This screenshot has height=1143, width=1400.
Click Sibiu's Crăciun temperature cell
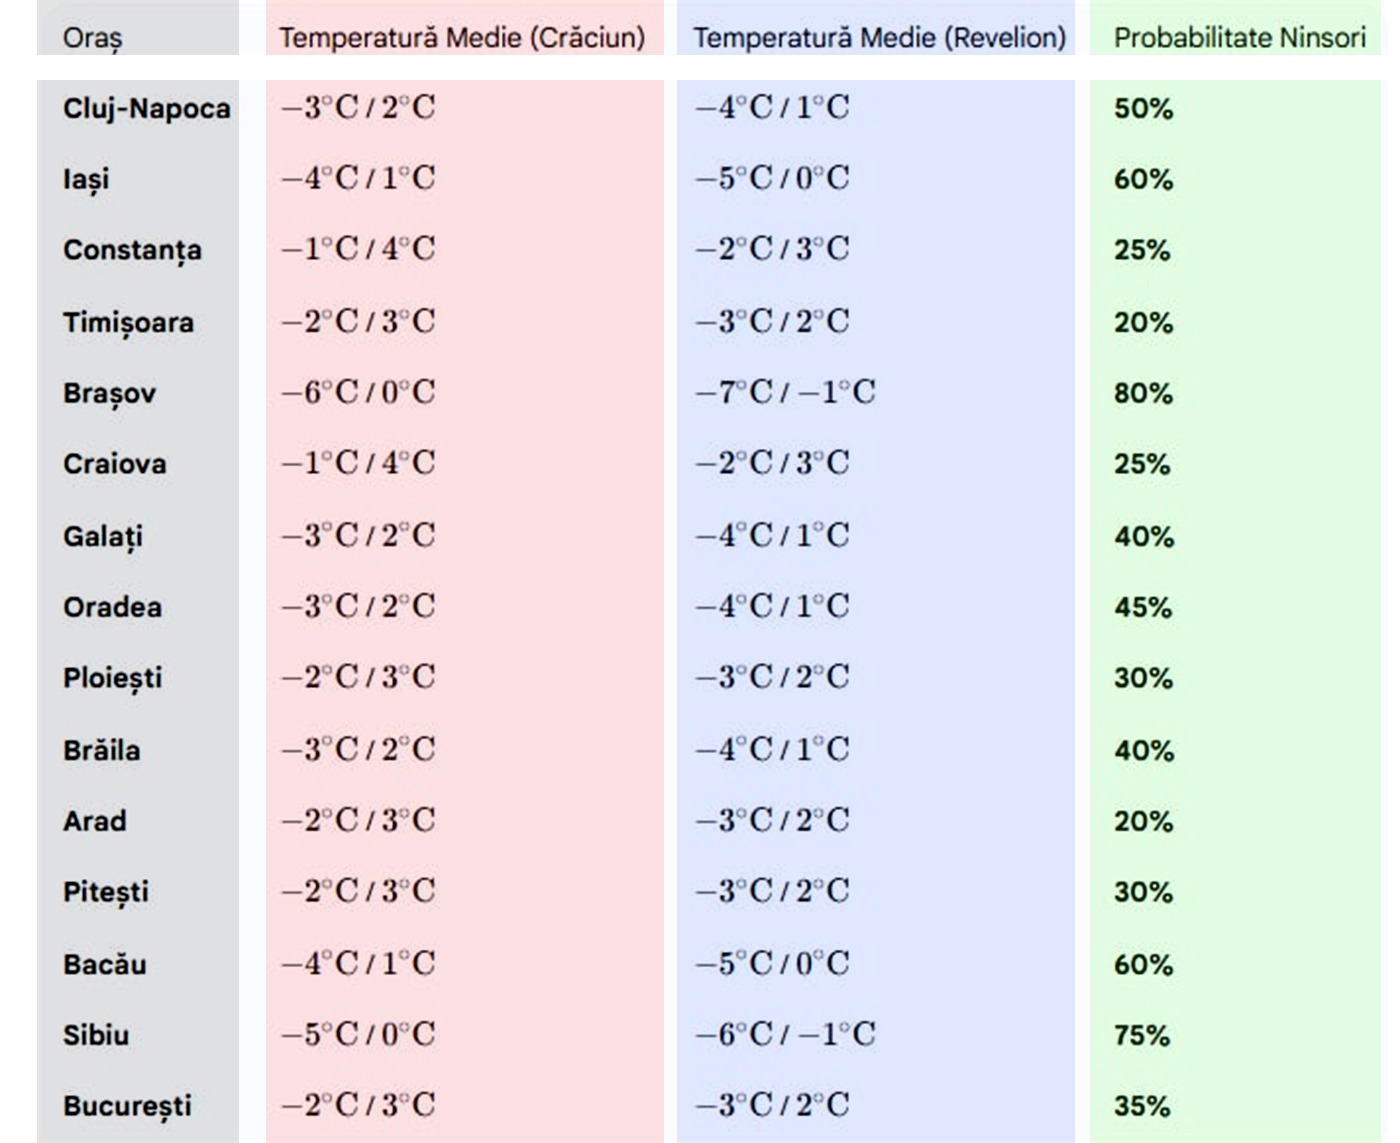[x=358, y=1034]
